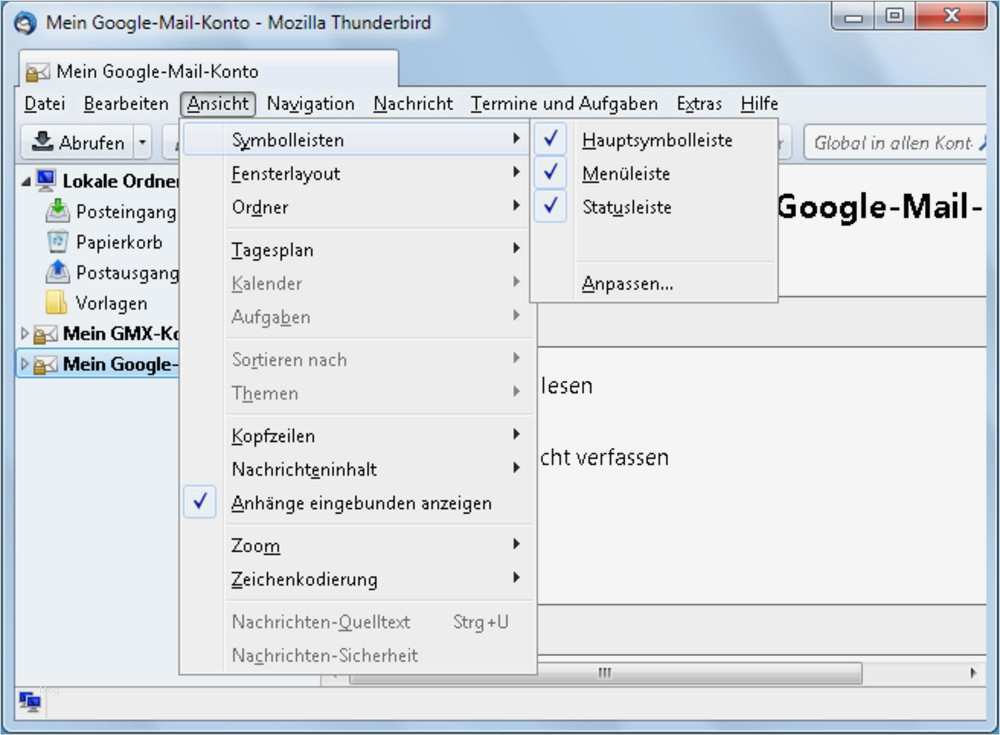Maximize the Thunderbird window
This screenshot has height=735, width=1000.
pyautogui.click(x=894, y=17)
